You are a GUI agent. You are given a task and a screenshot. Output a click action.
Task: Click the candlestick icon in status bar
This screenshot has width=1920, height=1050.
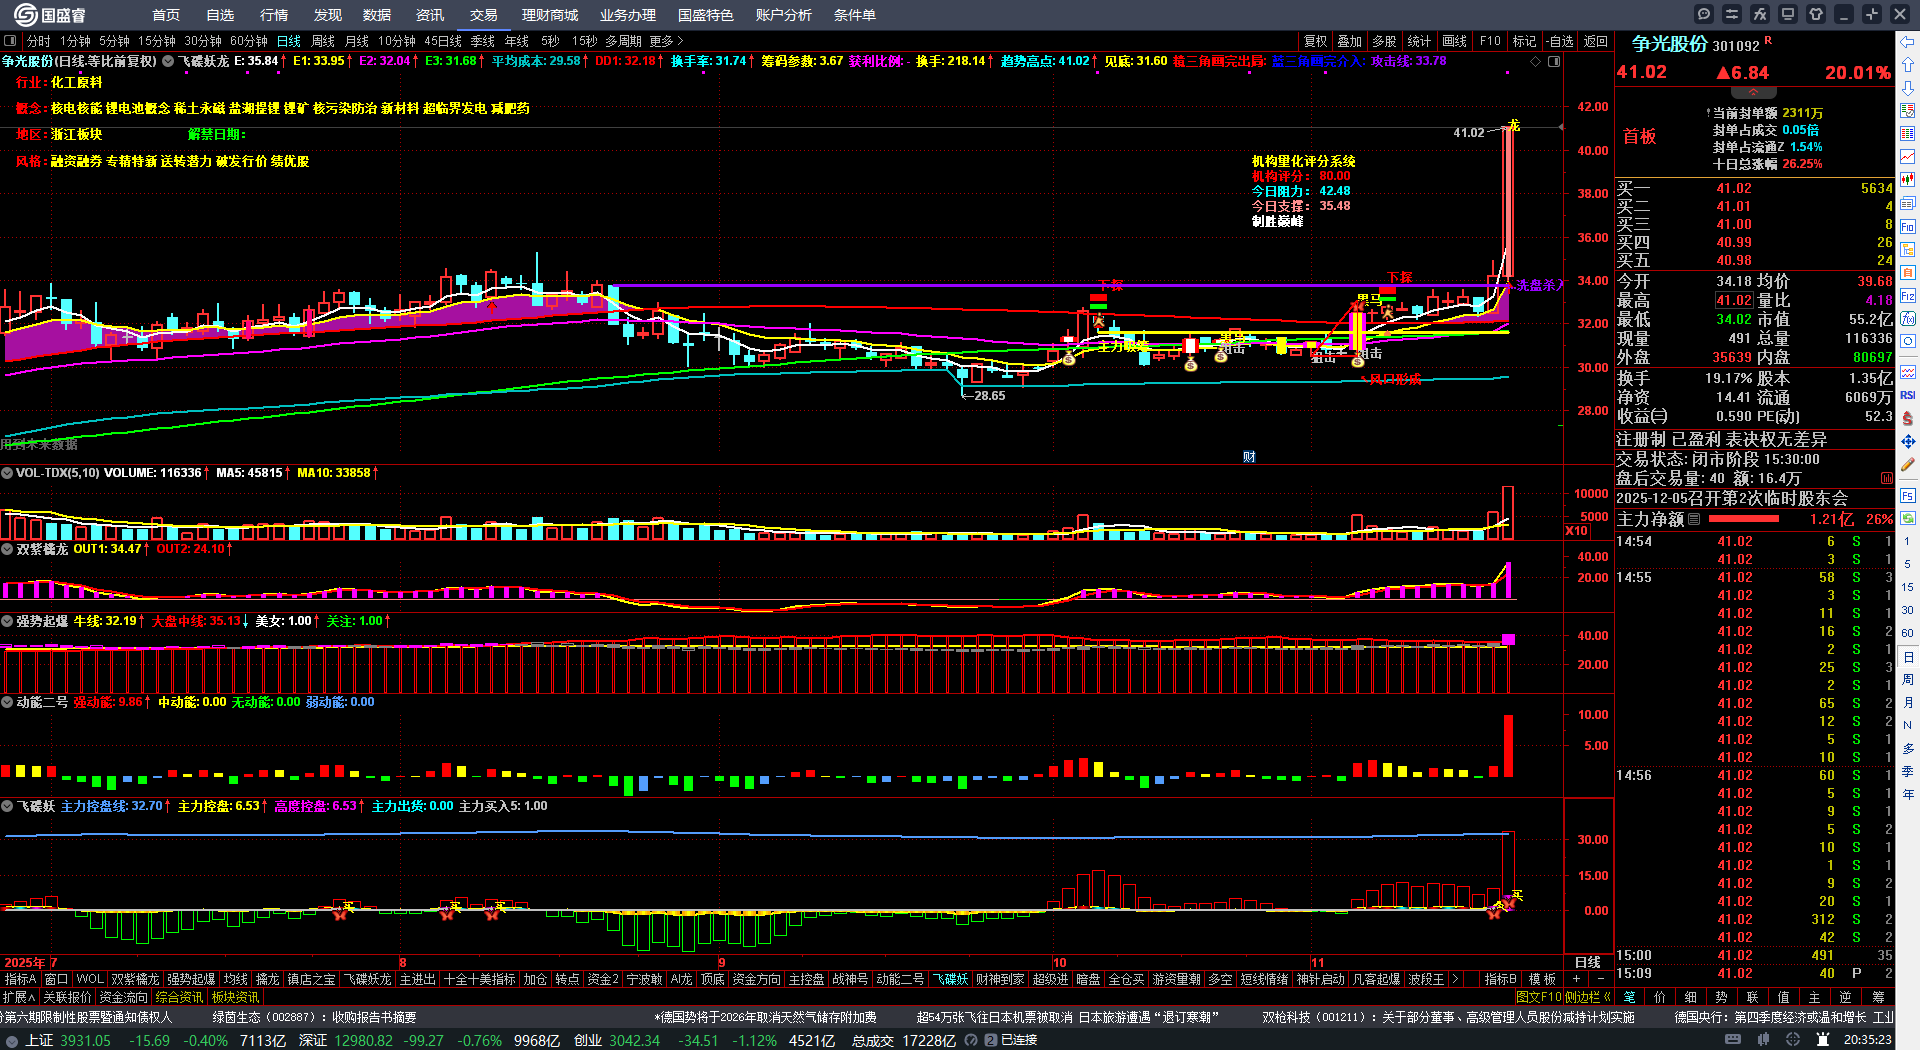point(1763,1040)
